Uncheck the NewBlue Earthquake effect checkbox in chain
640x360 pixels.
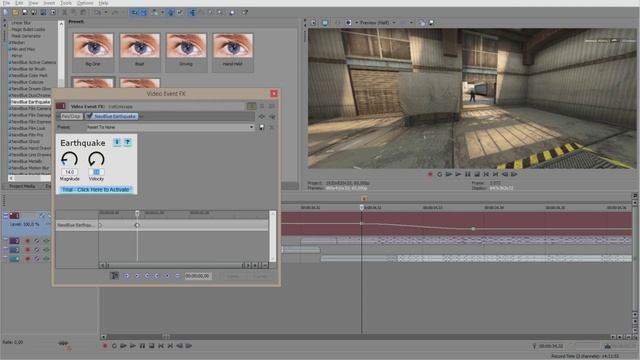pyautogui.click(x=89, y=116)
